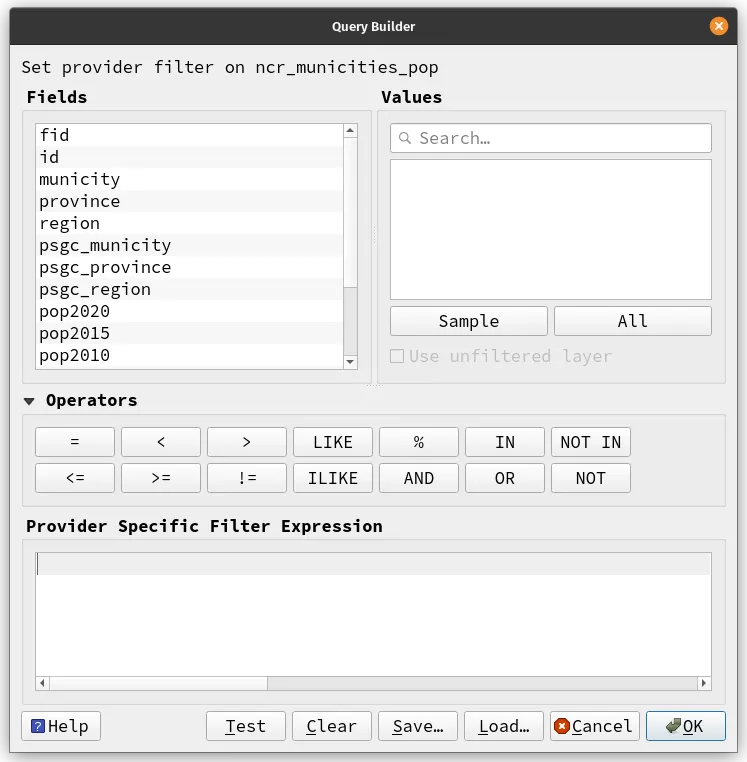Insert the not-equal operator
The image size is (747, 762).
pos(247,478)
